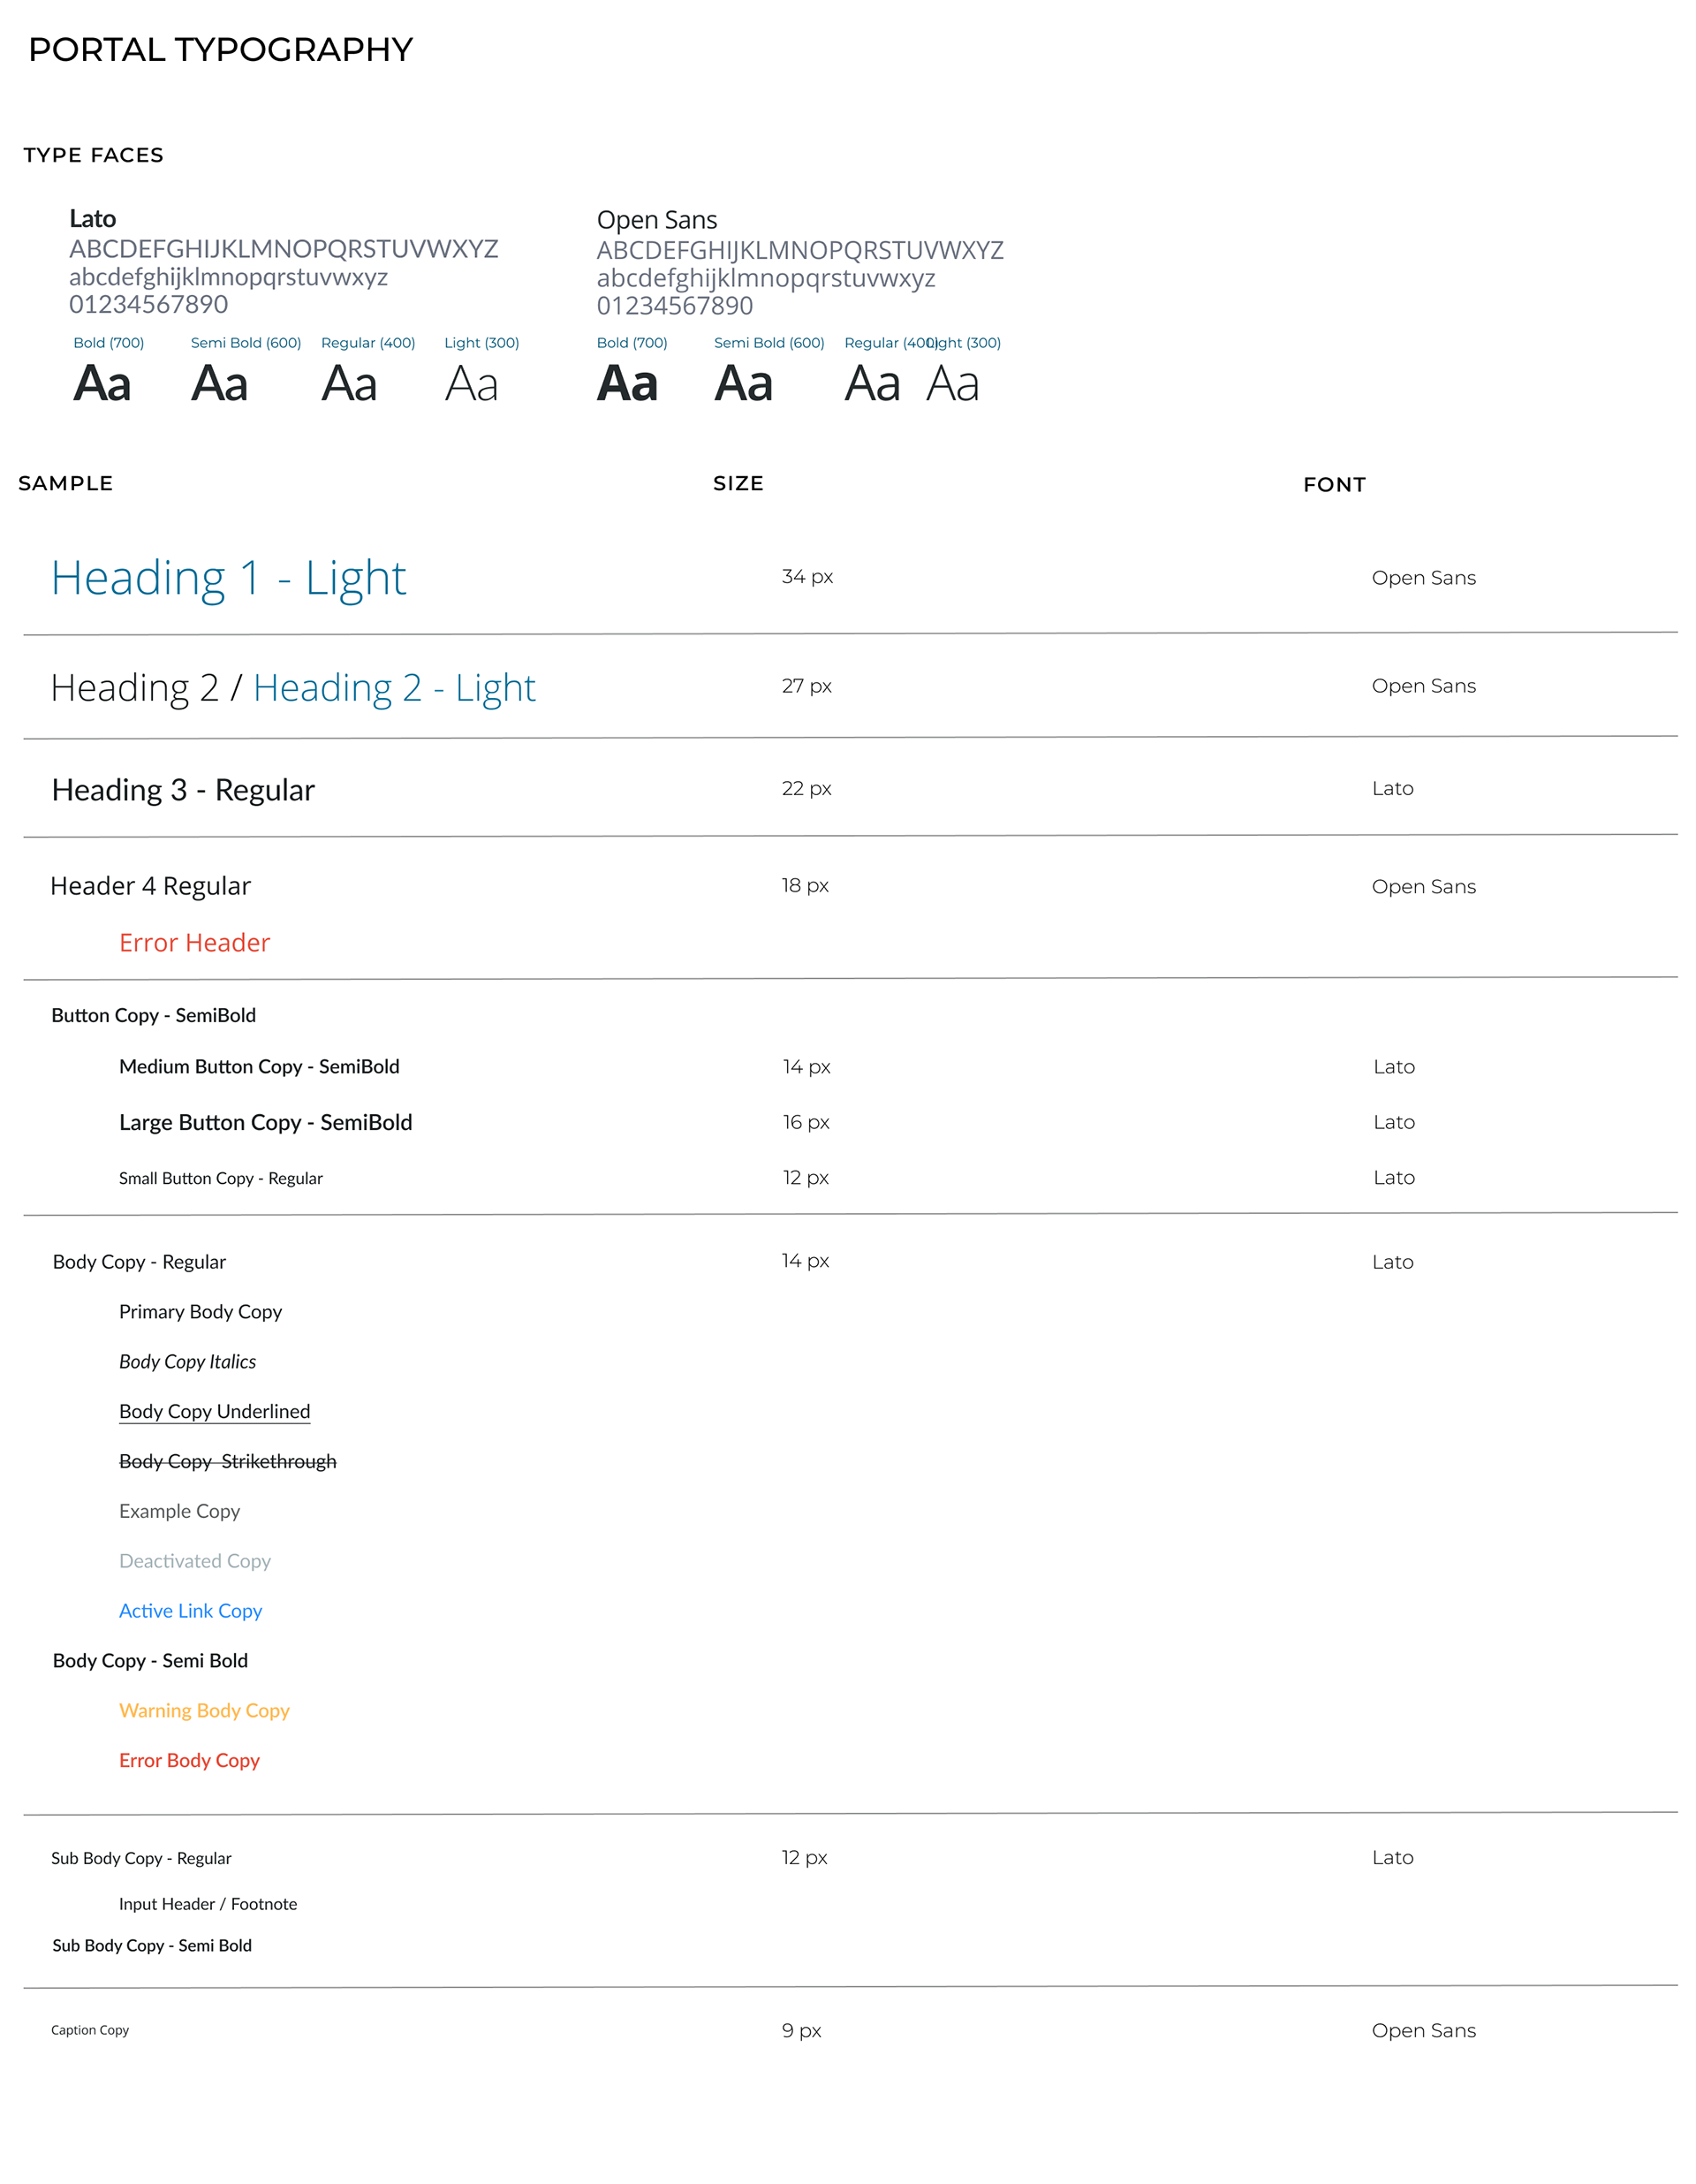Click the Lato Regular (400) Aa sample
Viewport: 1696px width, 2184px height.
(x=349, y=384)
